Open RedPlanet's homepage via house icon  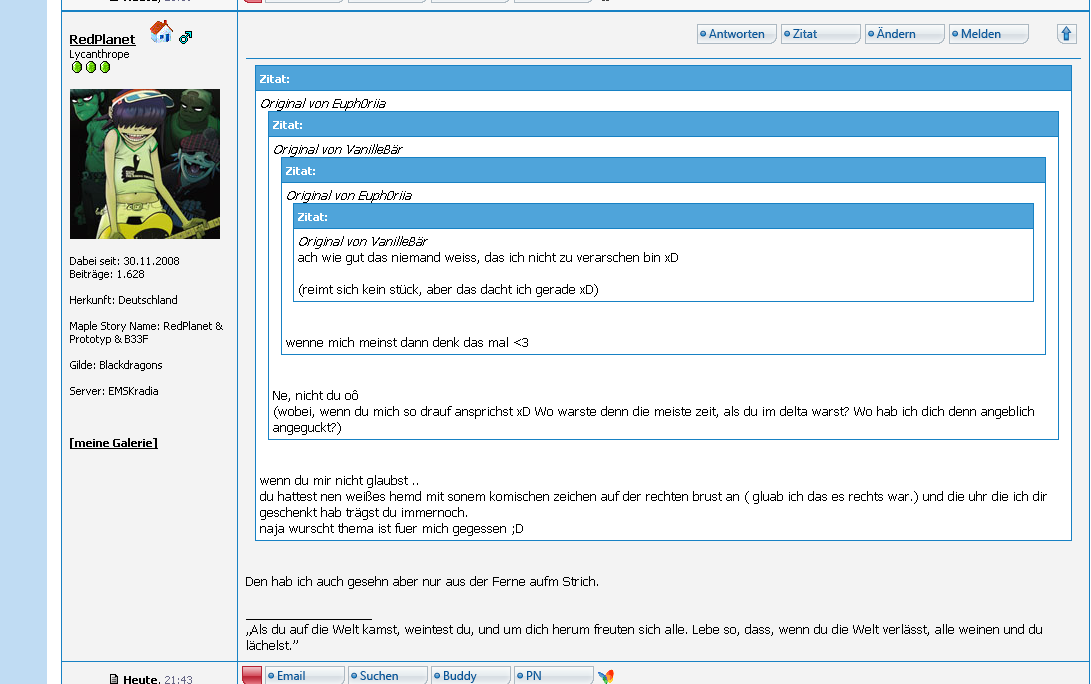(x=161, y=32)
